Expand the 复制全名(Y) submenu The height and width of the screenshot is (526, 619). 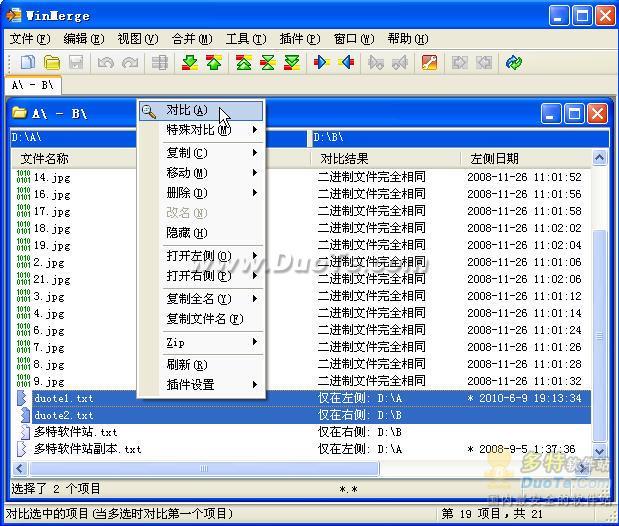pyautogui.click(x=201, y=299)
